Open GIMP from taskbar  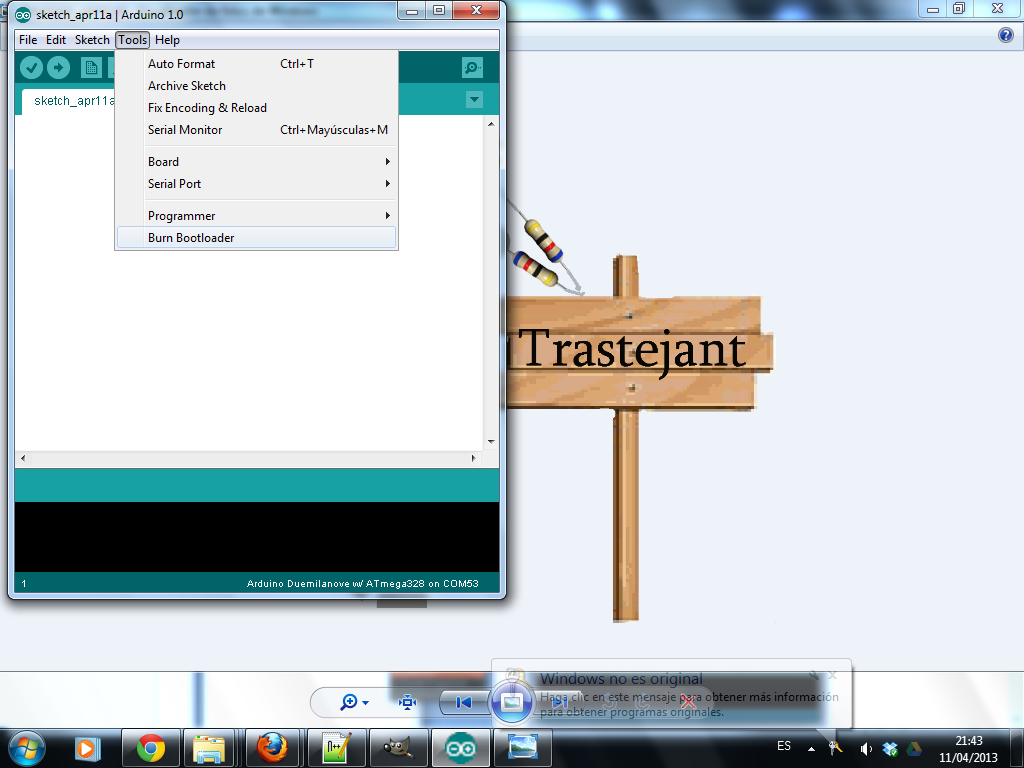click(398, 748)
